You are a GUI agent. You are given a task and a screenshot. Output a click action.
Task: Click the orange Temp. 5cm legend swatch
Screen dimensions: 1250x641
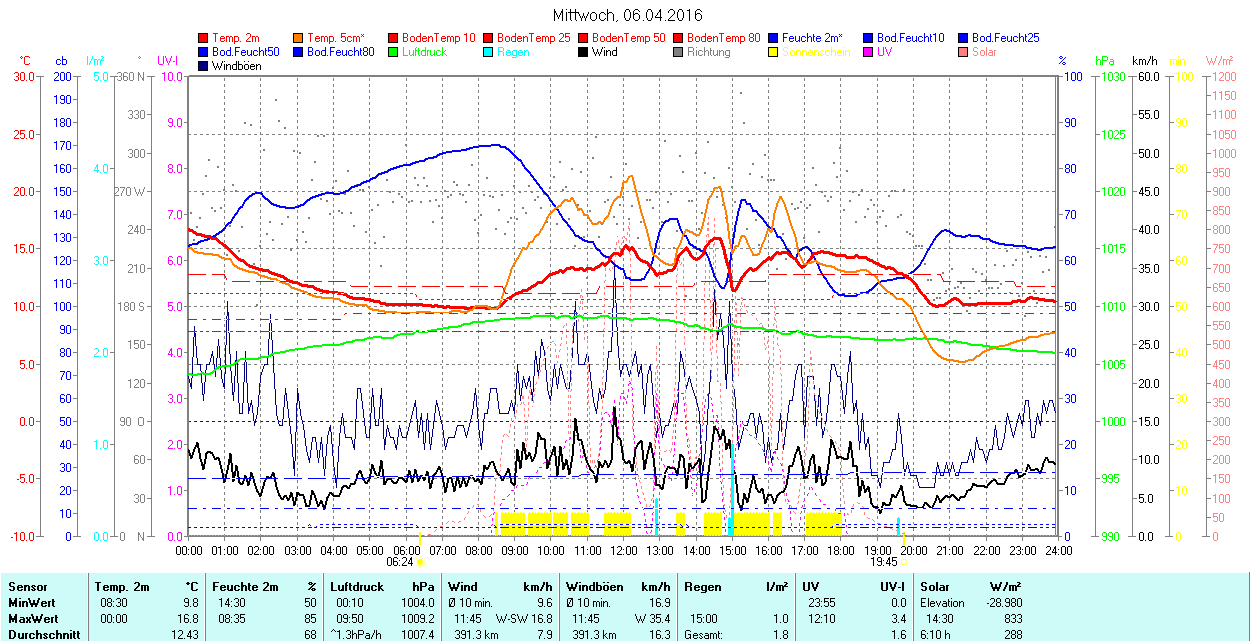299,38
